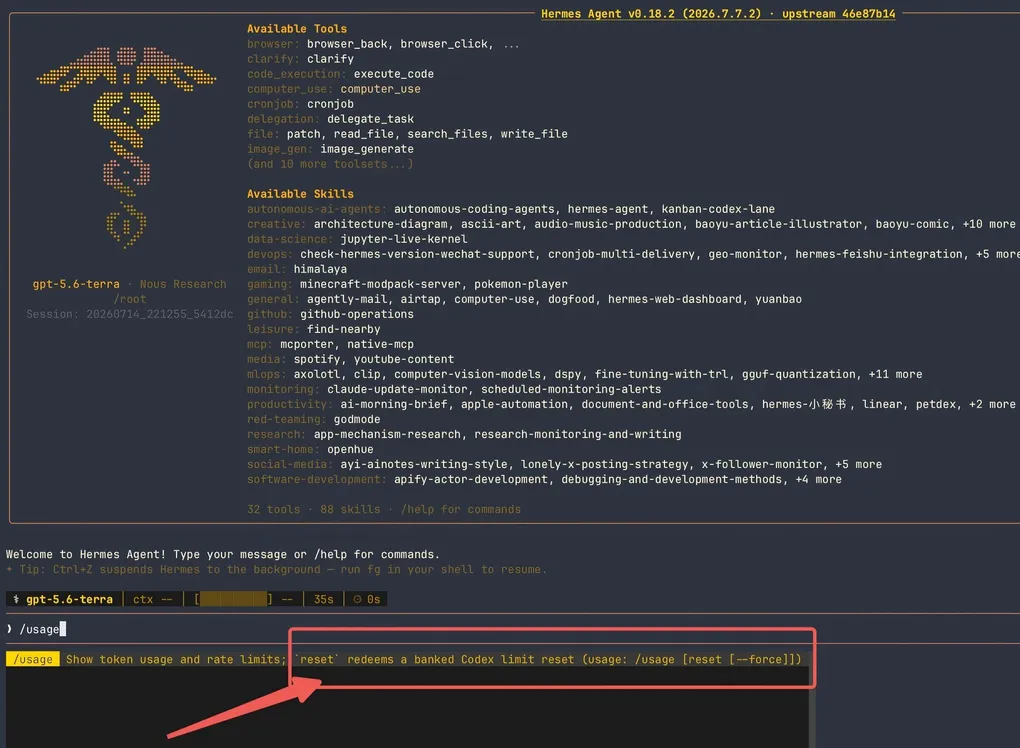Click 'pokemon-player' gaming skill
The image size is (1020, 748).
(x=520, y=284)
